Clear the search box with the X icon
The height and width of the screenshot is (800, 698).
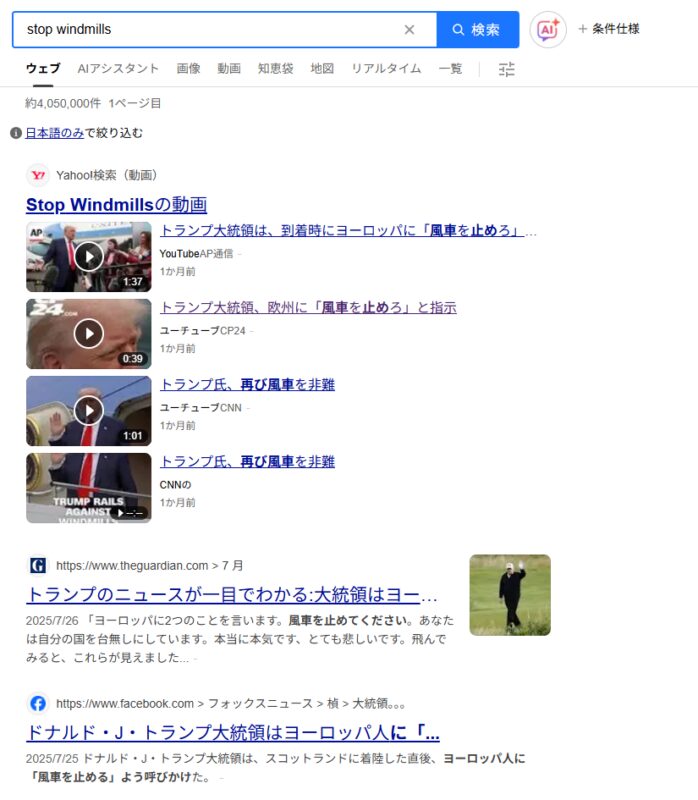point(409,30)
